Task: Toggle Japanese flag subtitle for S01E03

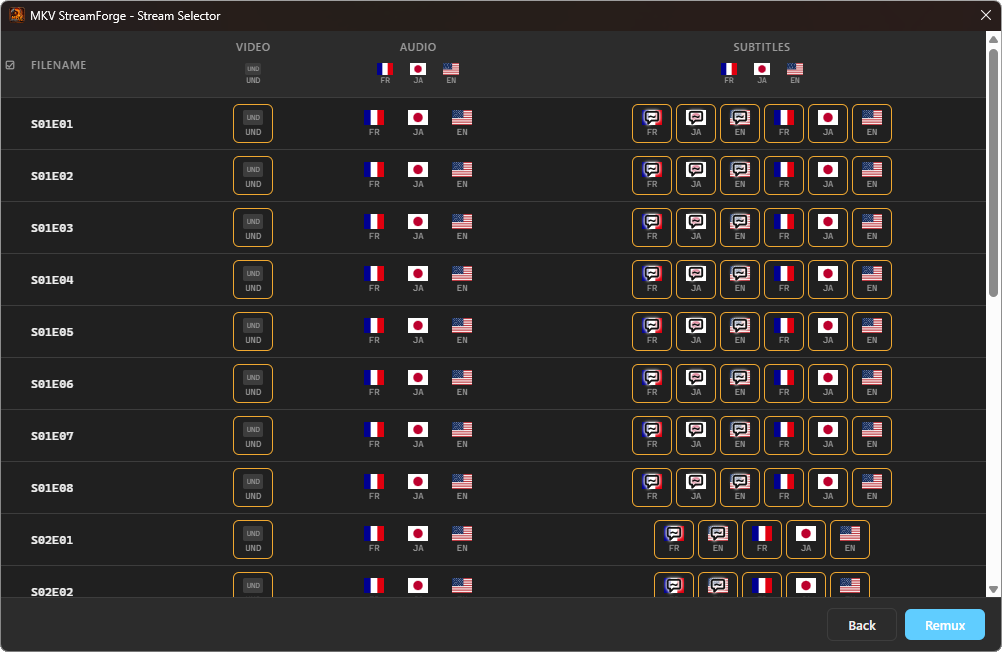Action: click(828, 228)
